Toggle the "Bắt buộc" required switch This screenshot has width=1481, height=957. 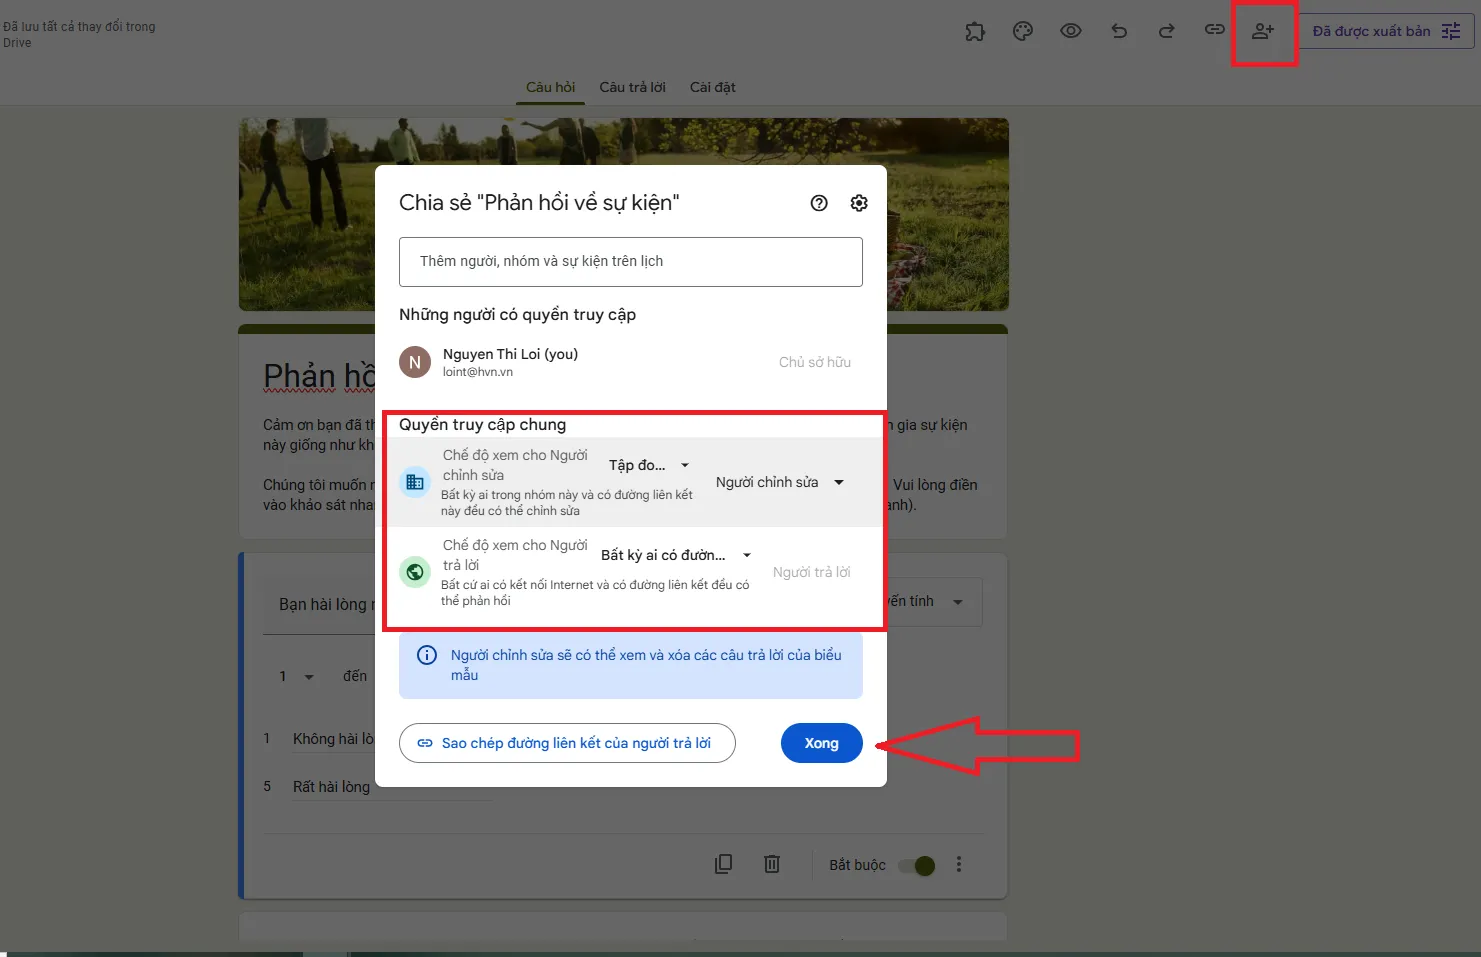917,865
